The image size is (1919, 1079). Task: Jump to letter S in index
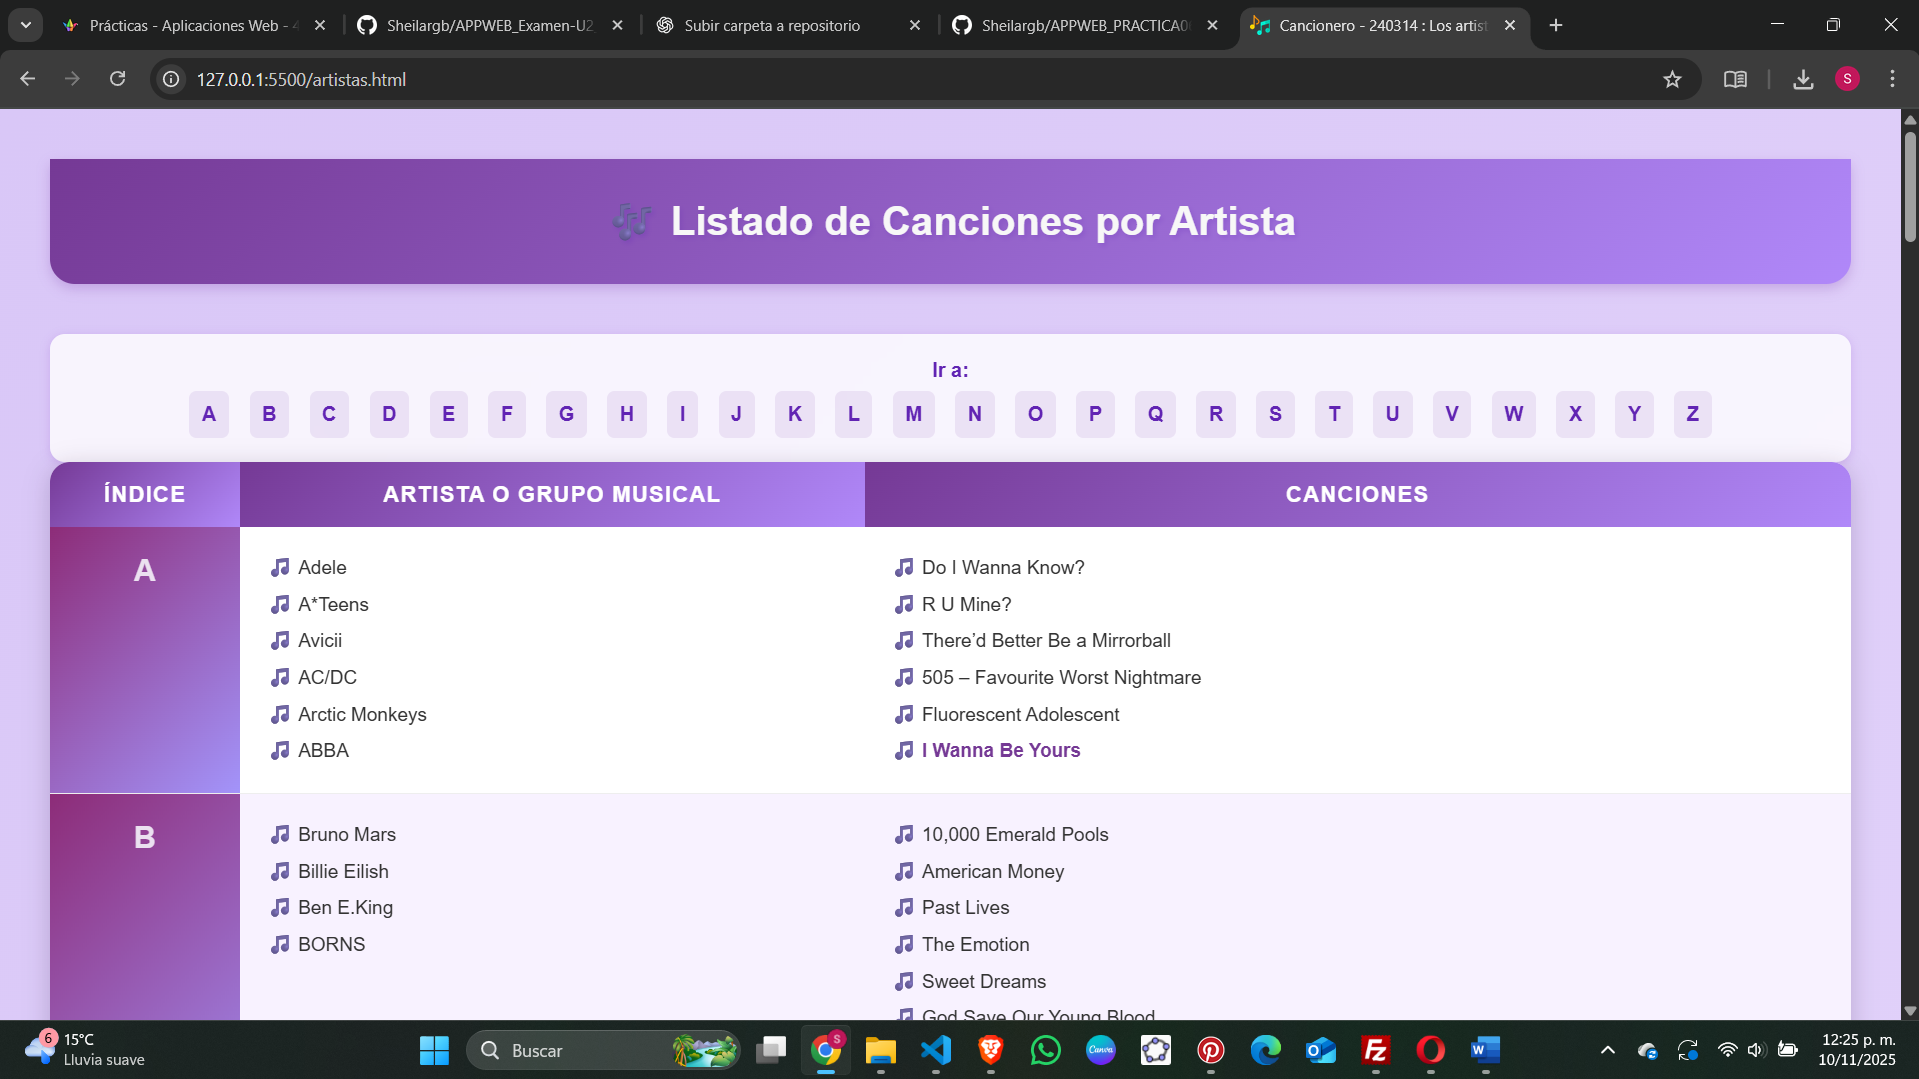tap(1274, 414)
